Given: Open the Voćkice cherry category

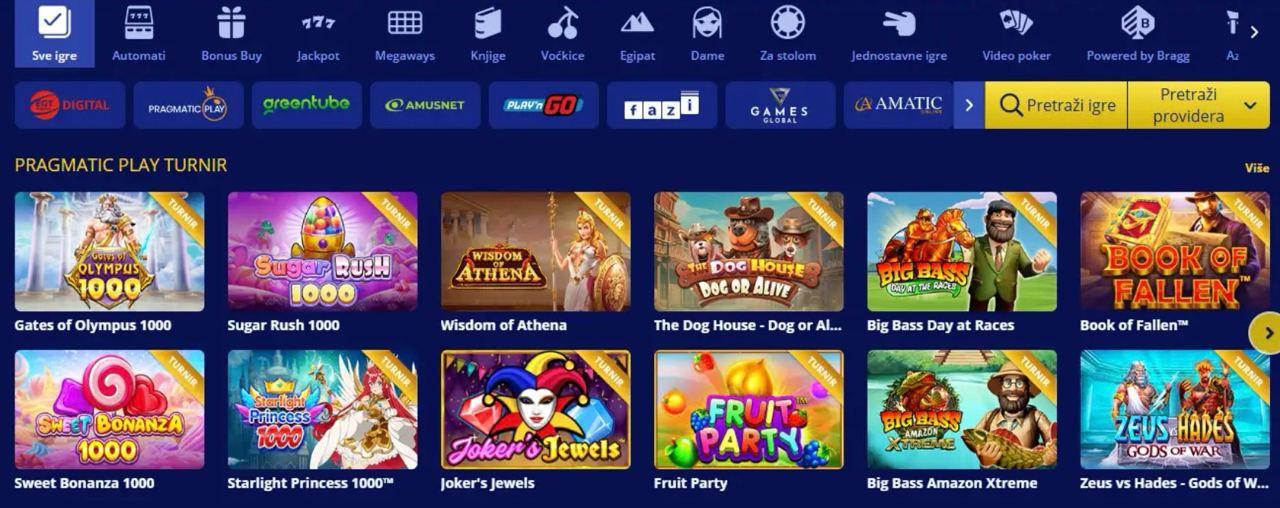Looking at the screenshot, I should (563, 33).
